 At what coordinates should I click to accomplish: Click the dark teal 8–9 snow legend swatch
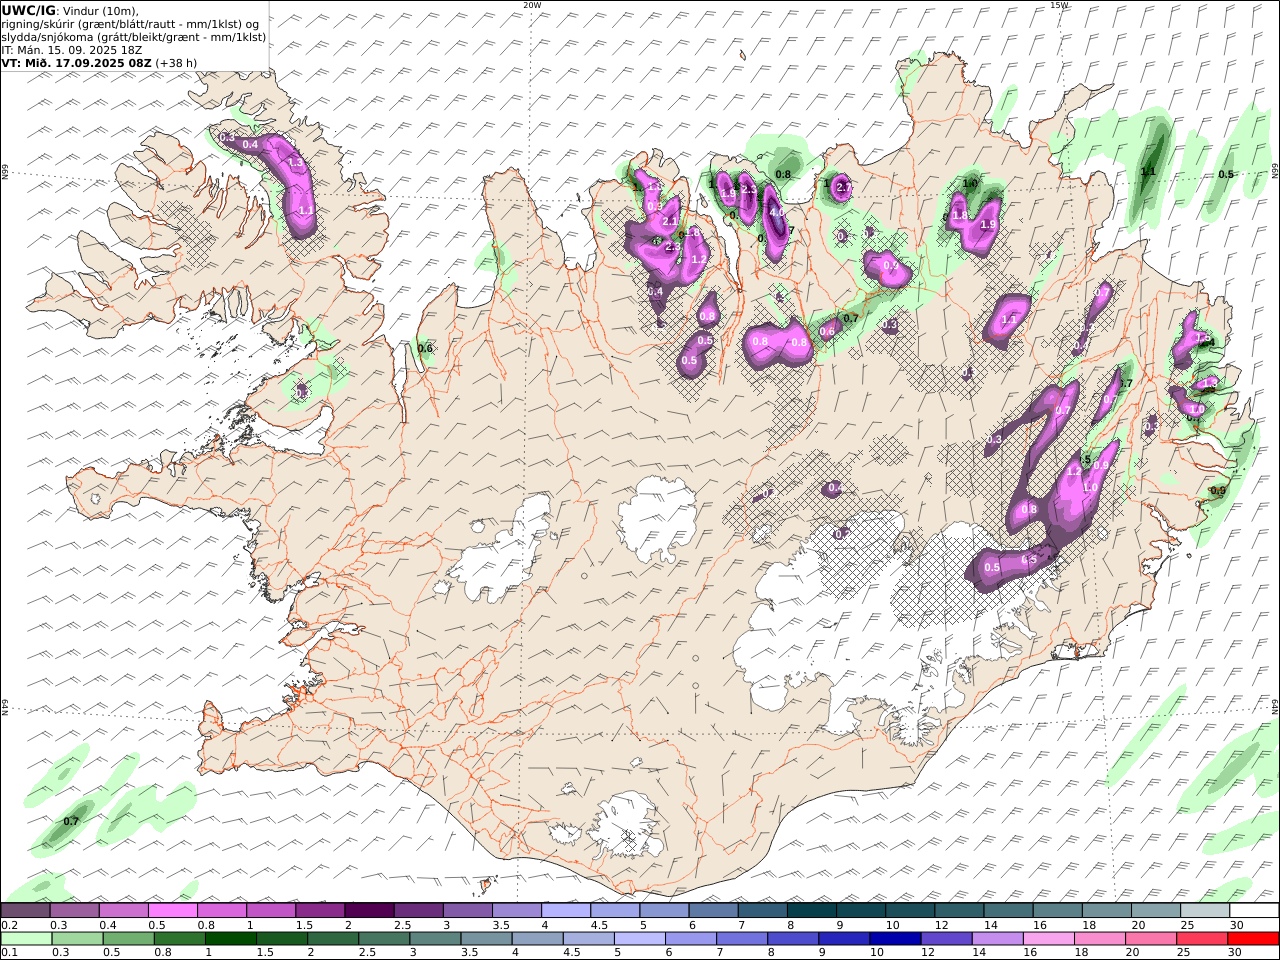tap(811, 911)
